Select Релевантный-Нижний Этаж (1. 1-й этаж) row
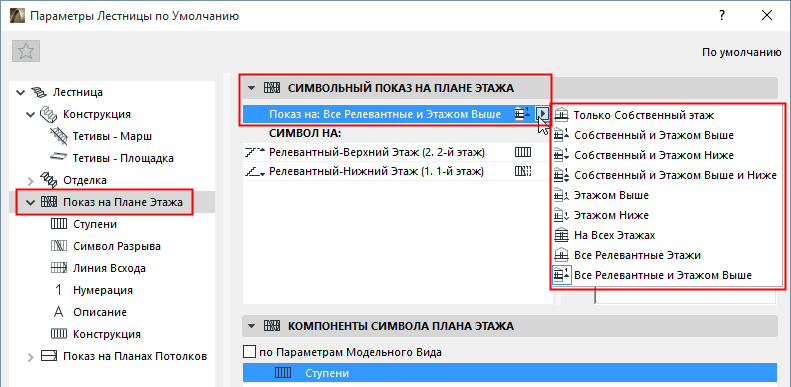The image size is (791, 387). [398, 172]
